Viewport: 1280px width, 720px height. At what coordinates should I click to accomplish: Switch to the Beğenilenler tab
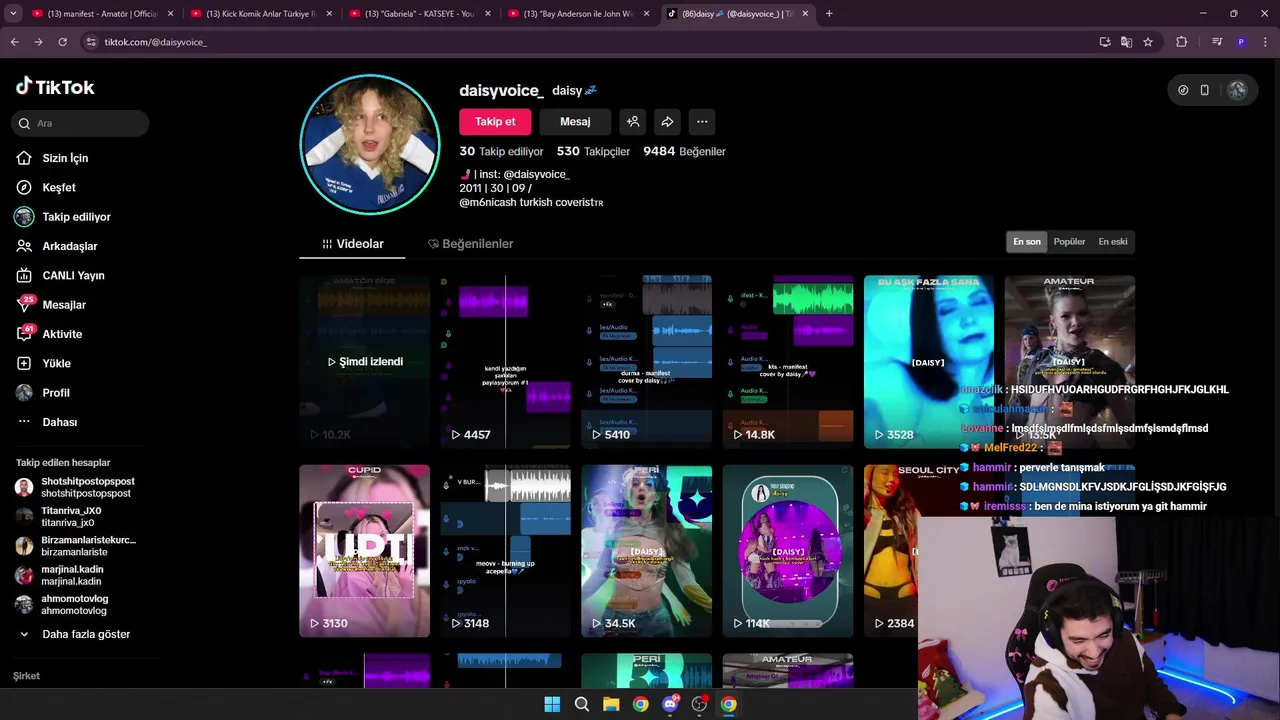tap(470, 244)
